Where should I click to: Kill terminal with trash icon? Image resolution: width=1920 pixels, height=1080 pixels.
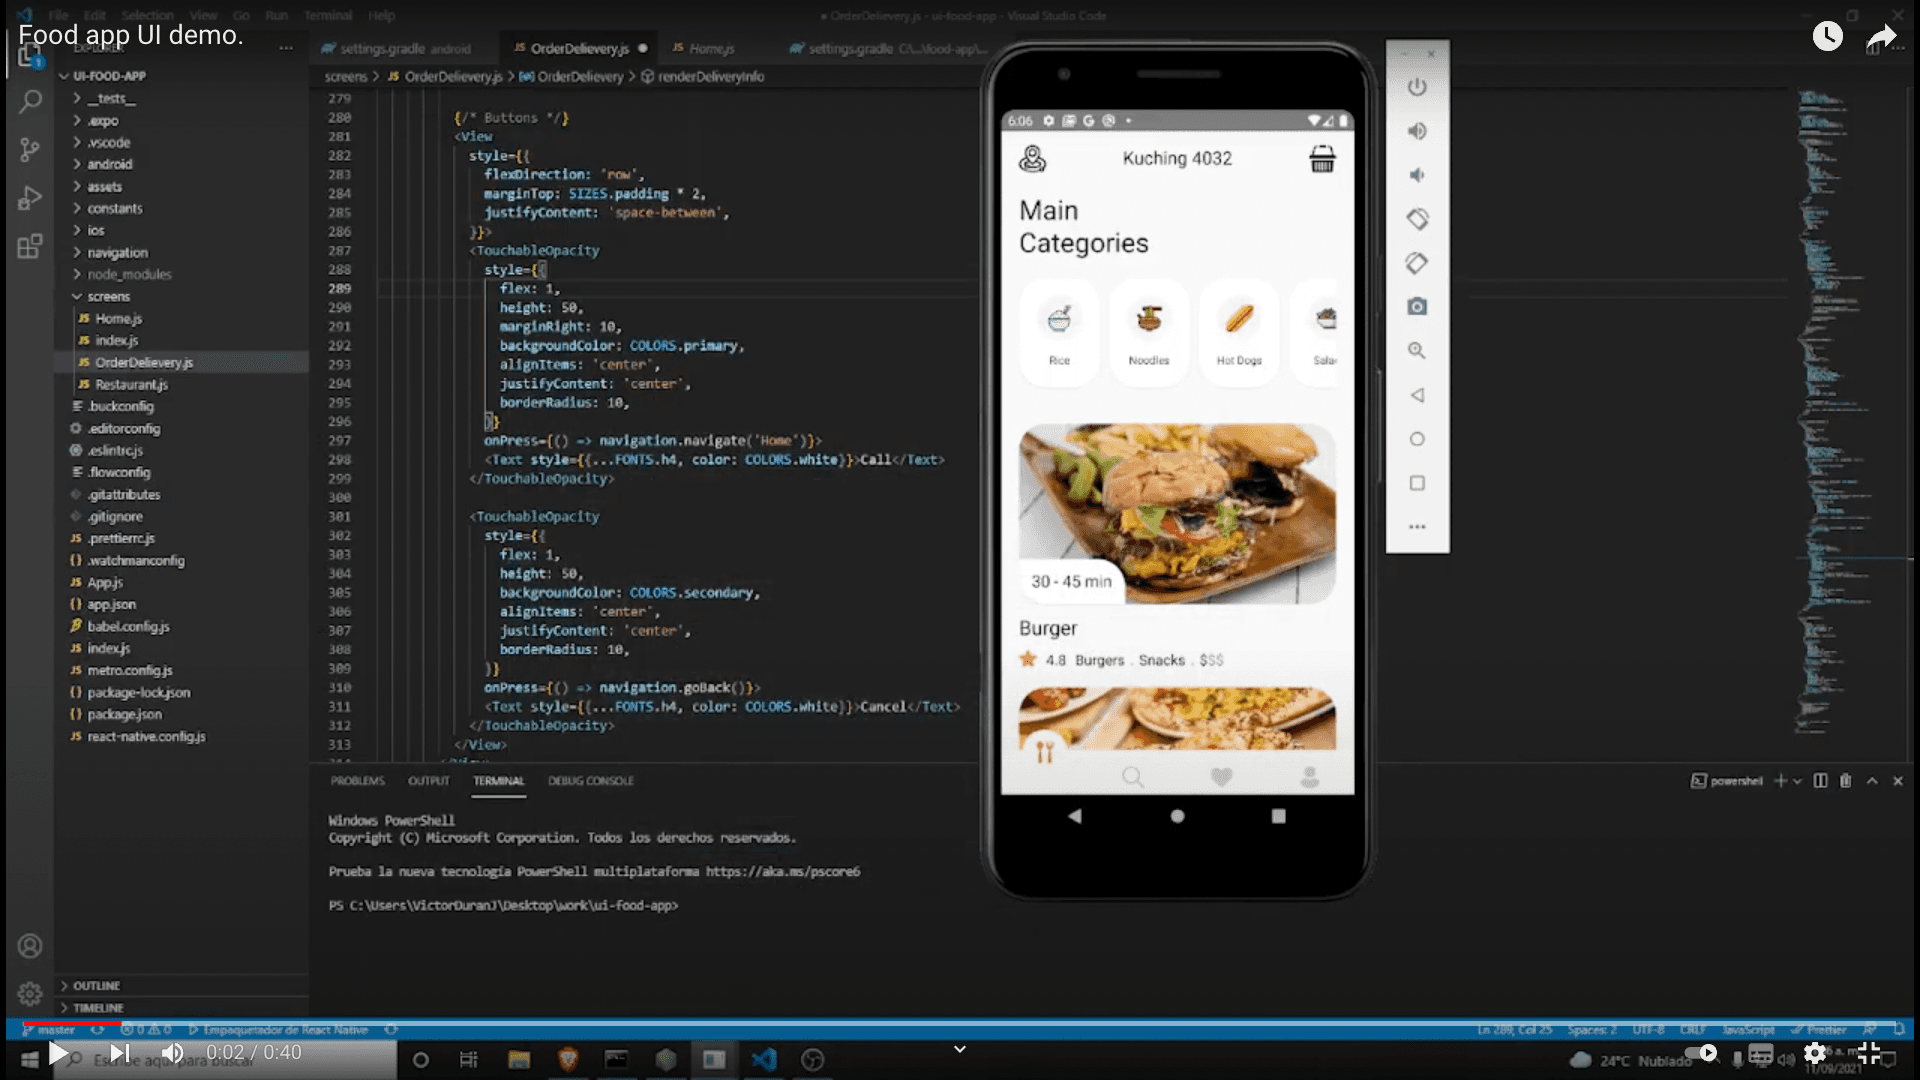(x=1846, y=781)
